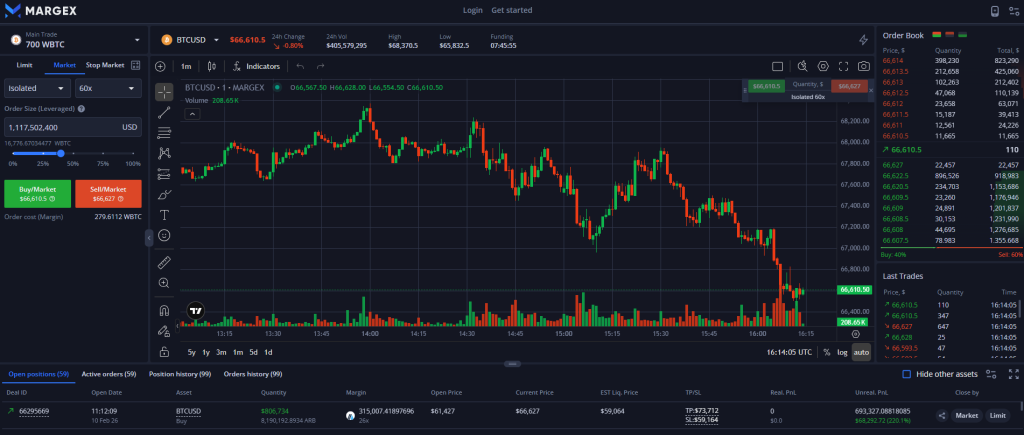
Task: Open the candlestick chart style selector
Action: (211, 66)
